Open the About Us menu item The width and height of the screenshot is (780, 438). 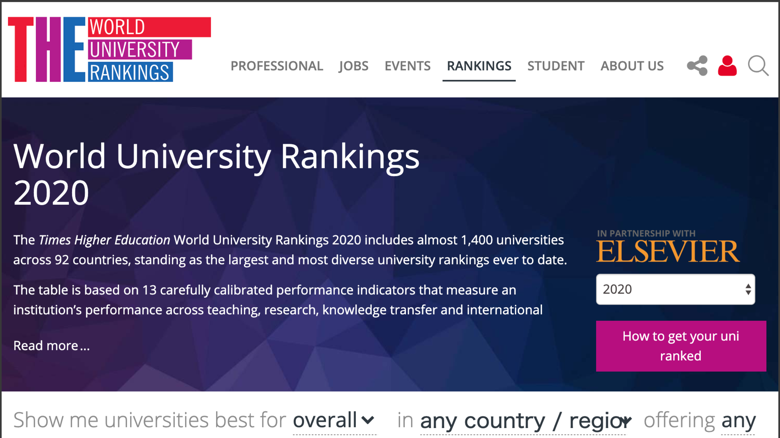click(x=632, y=66)
